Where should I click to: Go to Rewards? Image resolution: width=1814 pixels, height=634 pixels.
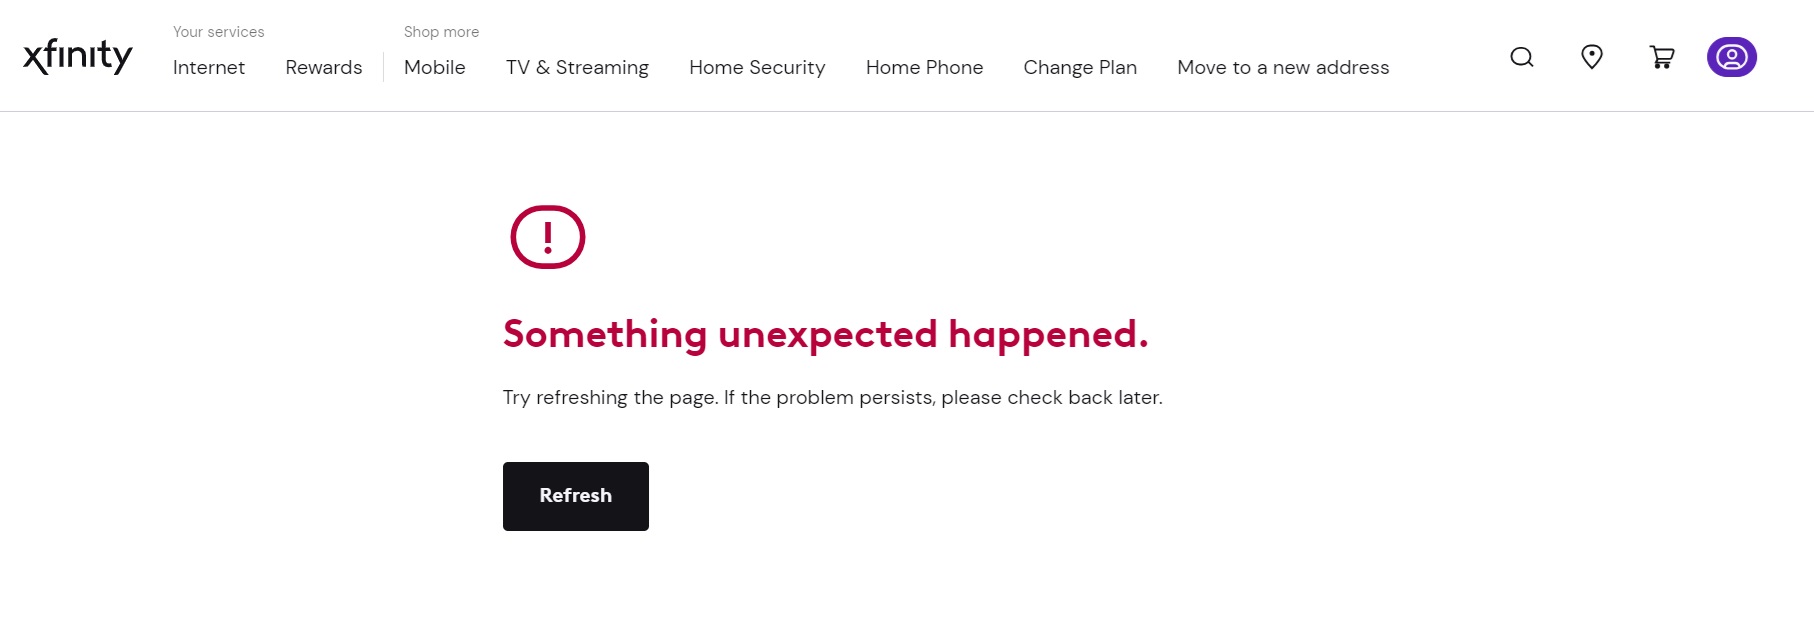[x=324, y=67]
